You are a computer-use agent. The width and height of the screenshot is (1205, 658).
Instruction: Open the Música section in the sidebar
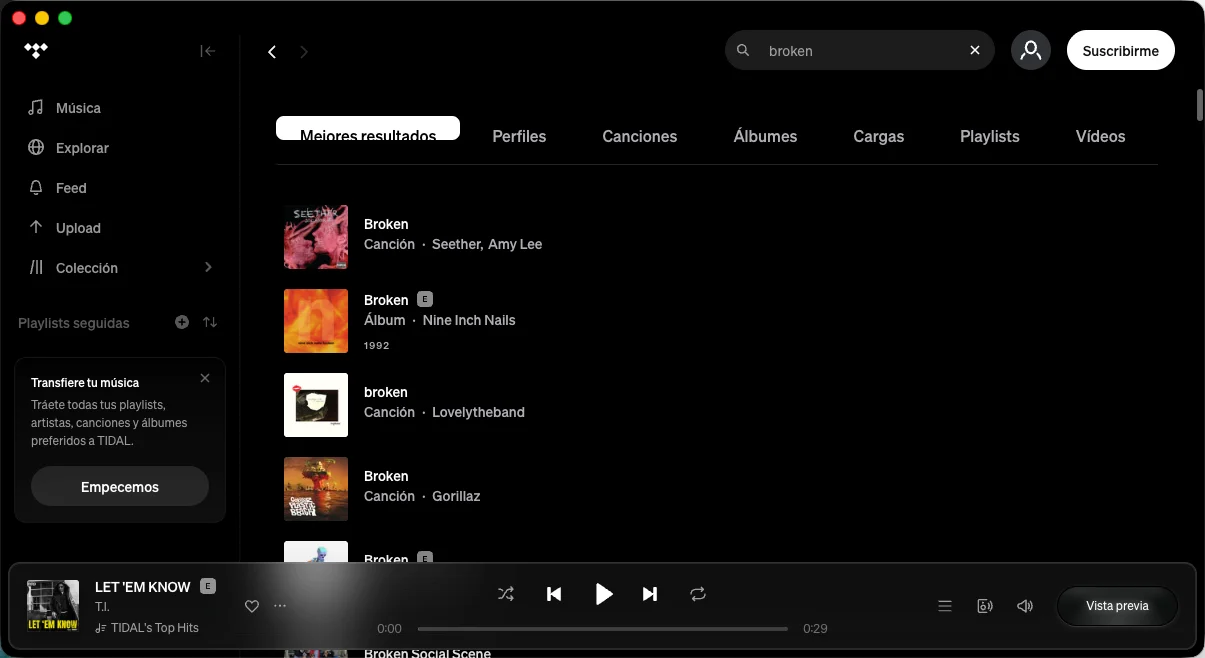[x=76, y=107]
